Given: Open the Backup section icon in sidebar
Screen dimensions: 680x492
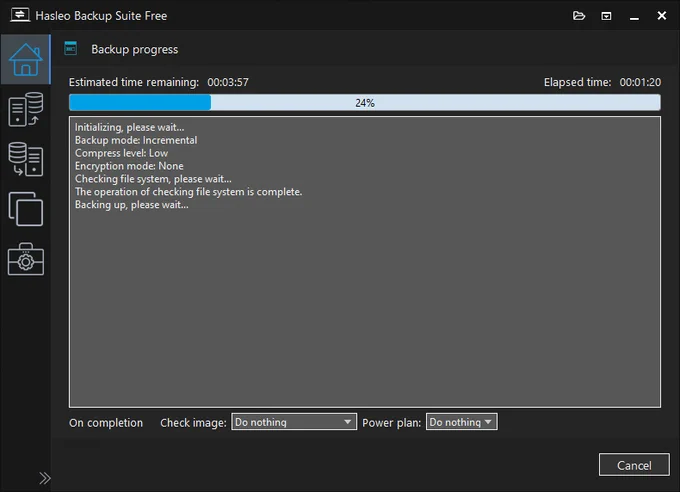Looking at the screenshot, I should click(26, 109).
